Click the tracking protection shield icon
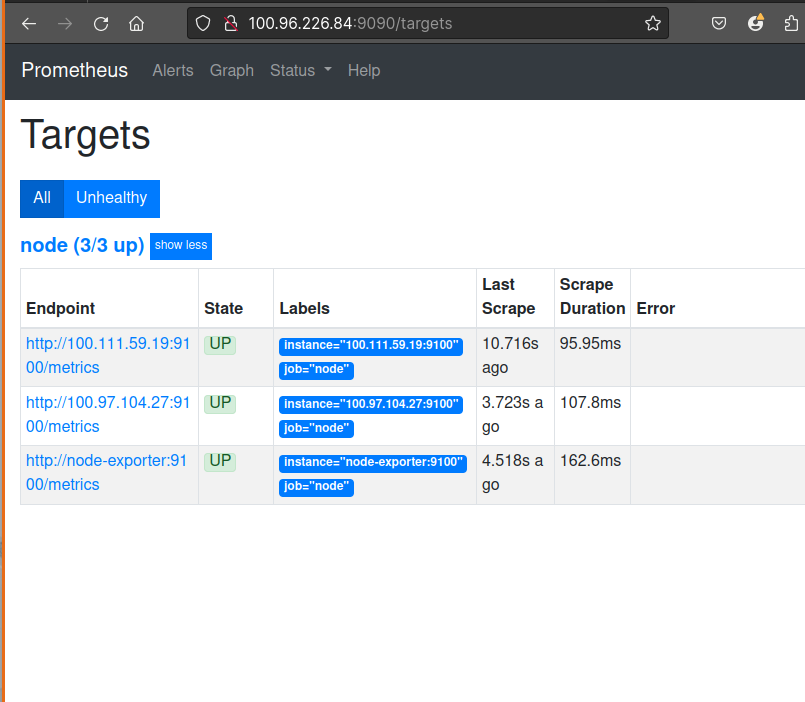Viewport: 805px width, 702px height. point(203,23)
